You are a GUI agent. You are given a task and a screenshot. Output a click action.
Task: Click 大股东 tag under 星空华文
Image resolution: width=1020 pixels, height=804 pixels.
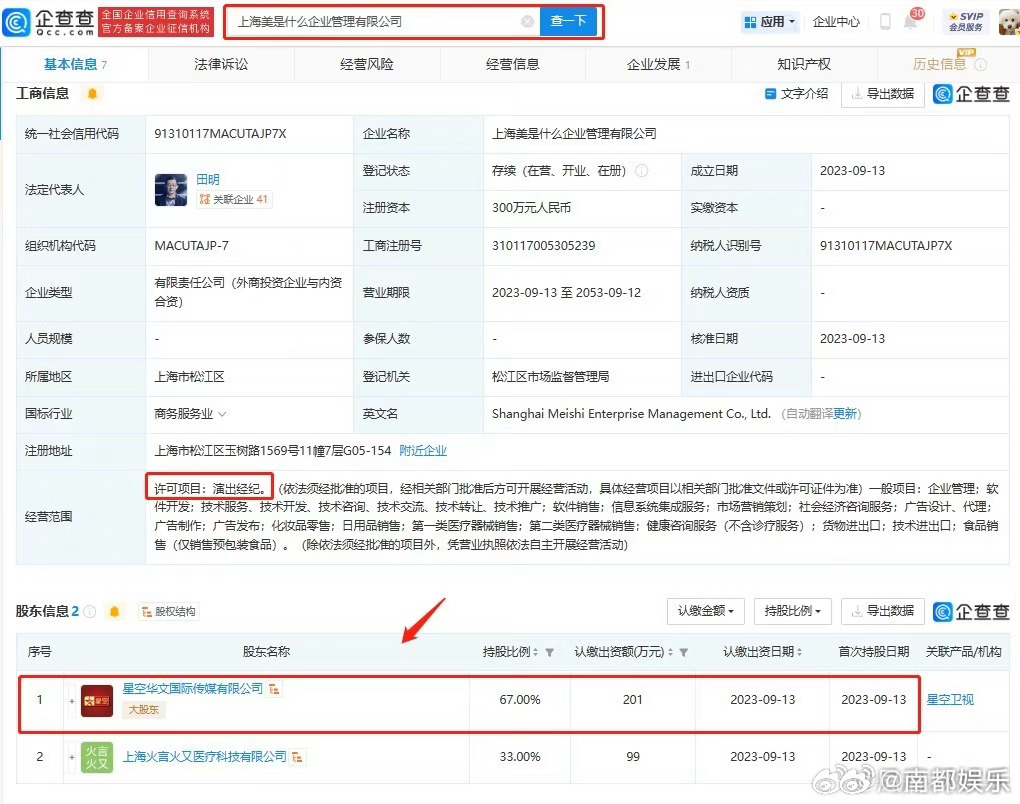144,710
